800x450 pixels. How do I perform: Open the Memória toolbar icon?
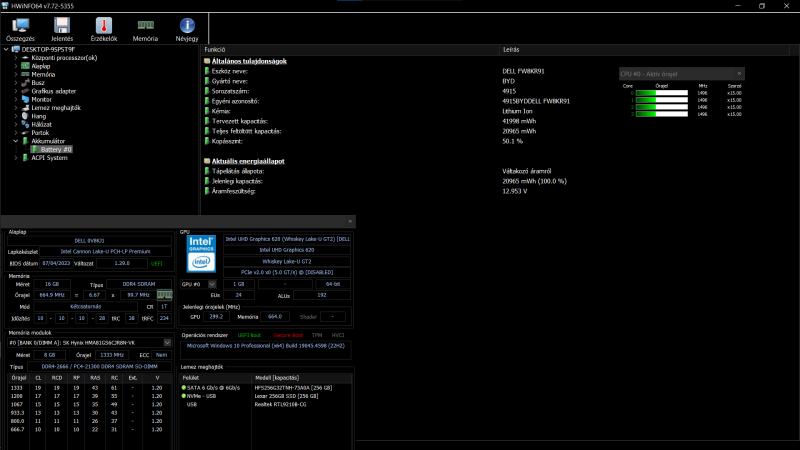pos(145,29)
